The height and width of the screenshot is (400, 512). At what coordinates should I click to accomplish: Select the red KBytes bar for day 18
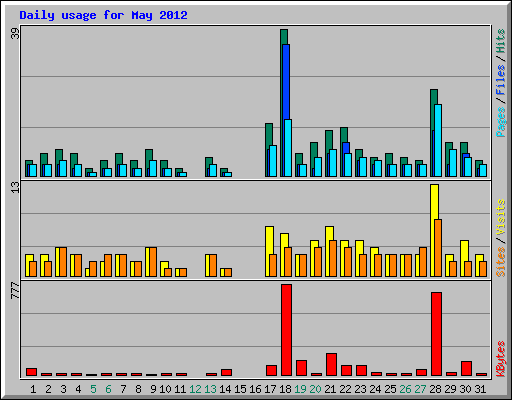tap(286, 330)
